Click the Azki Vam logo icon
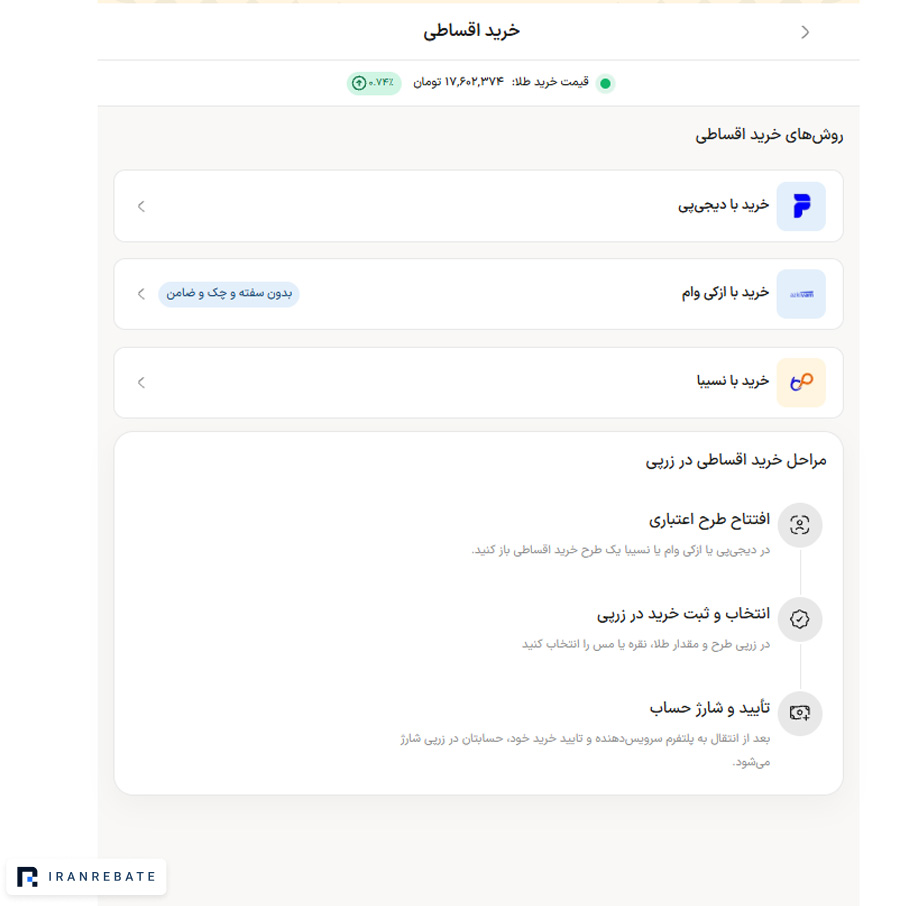Image resolution: width=900 pixels, height=906 pixels. (801, 294)
